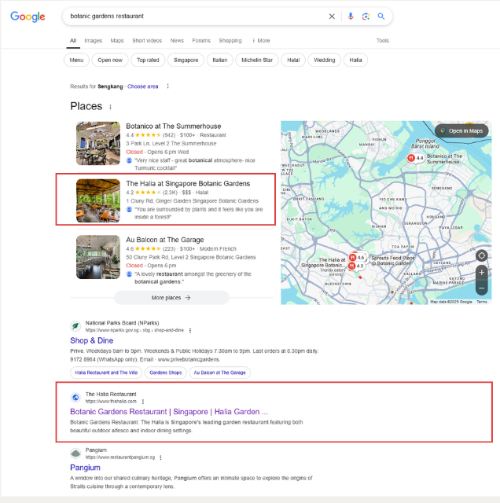The image size is (500, 503).
Task: Switch to the Images tab
Action: (x=93, y=41)
